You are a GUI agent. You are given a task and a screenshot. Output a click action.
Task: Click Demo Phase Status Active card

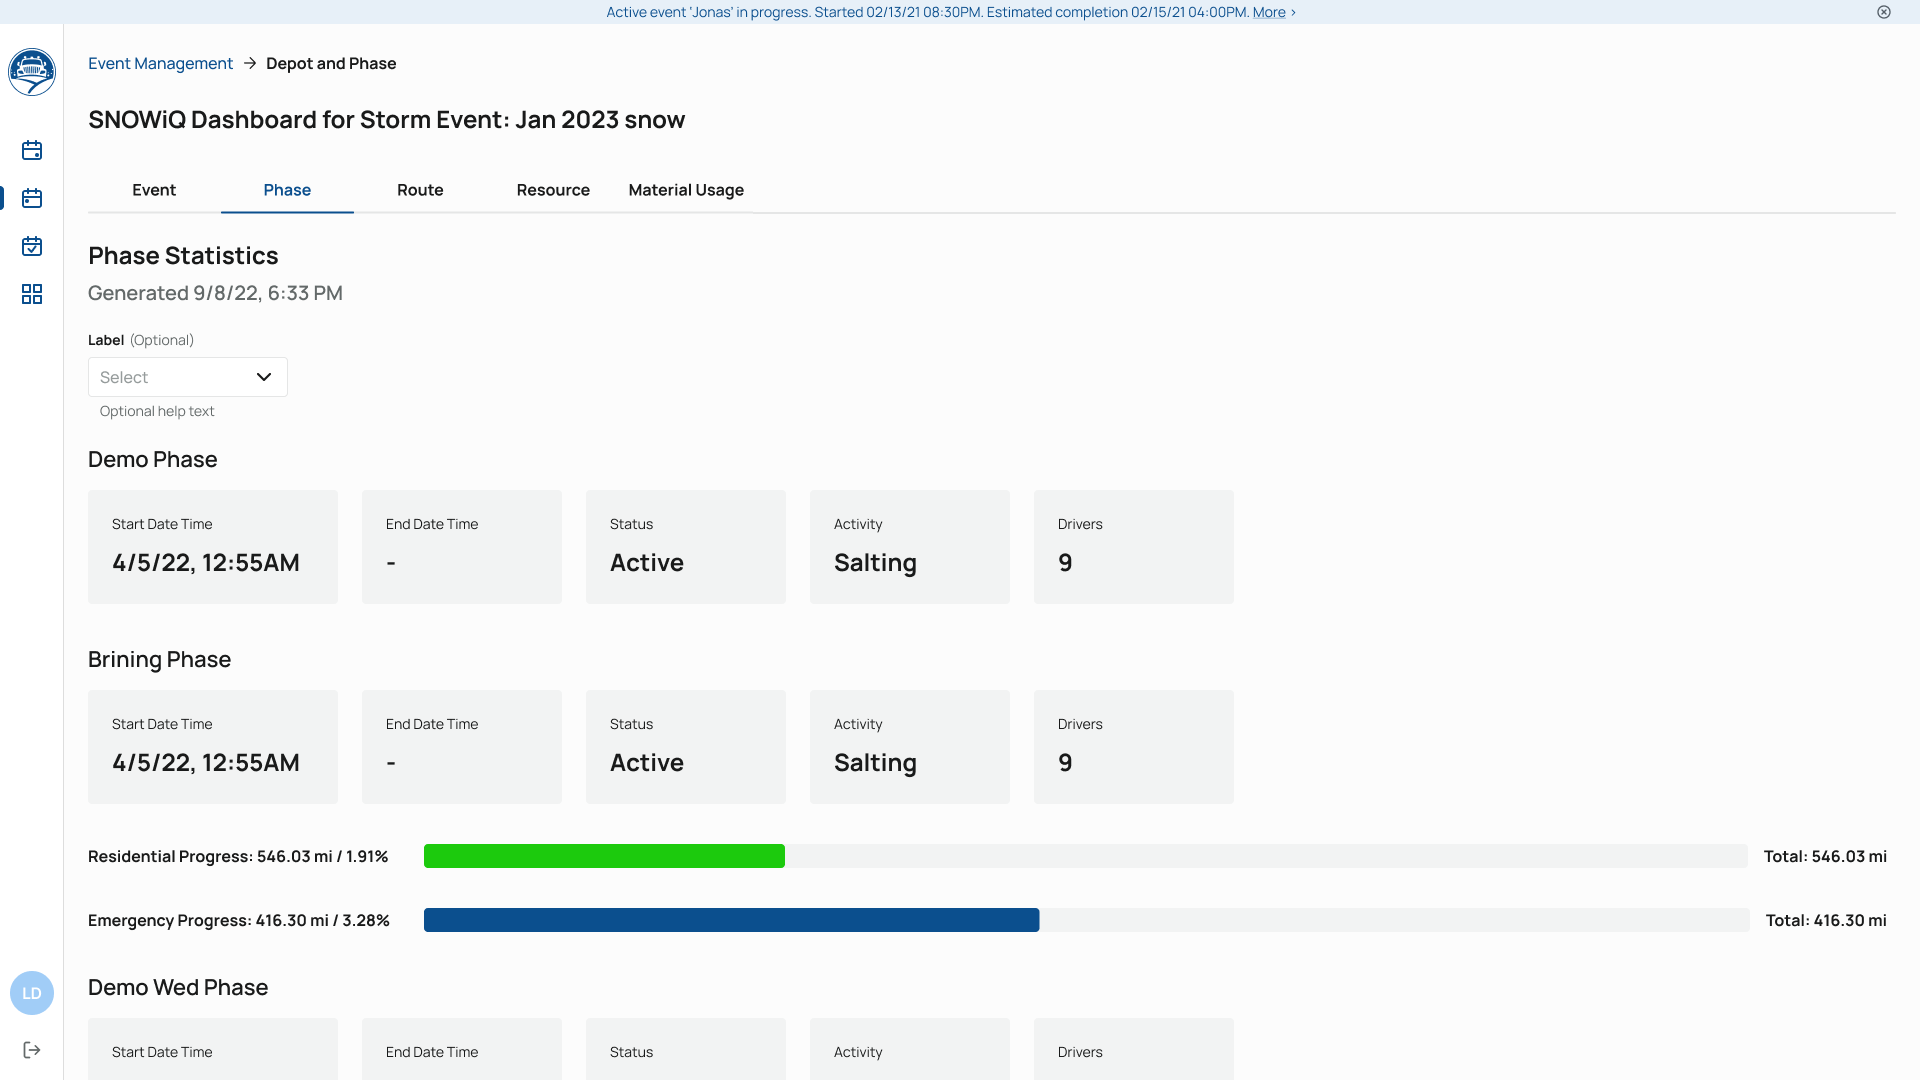(x=685, y=546)
